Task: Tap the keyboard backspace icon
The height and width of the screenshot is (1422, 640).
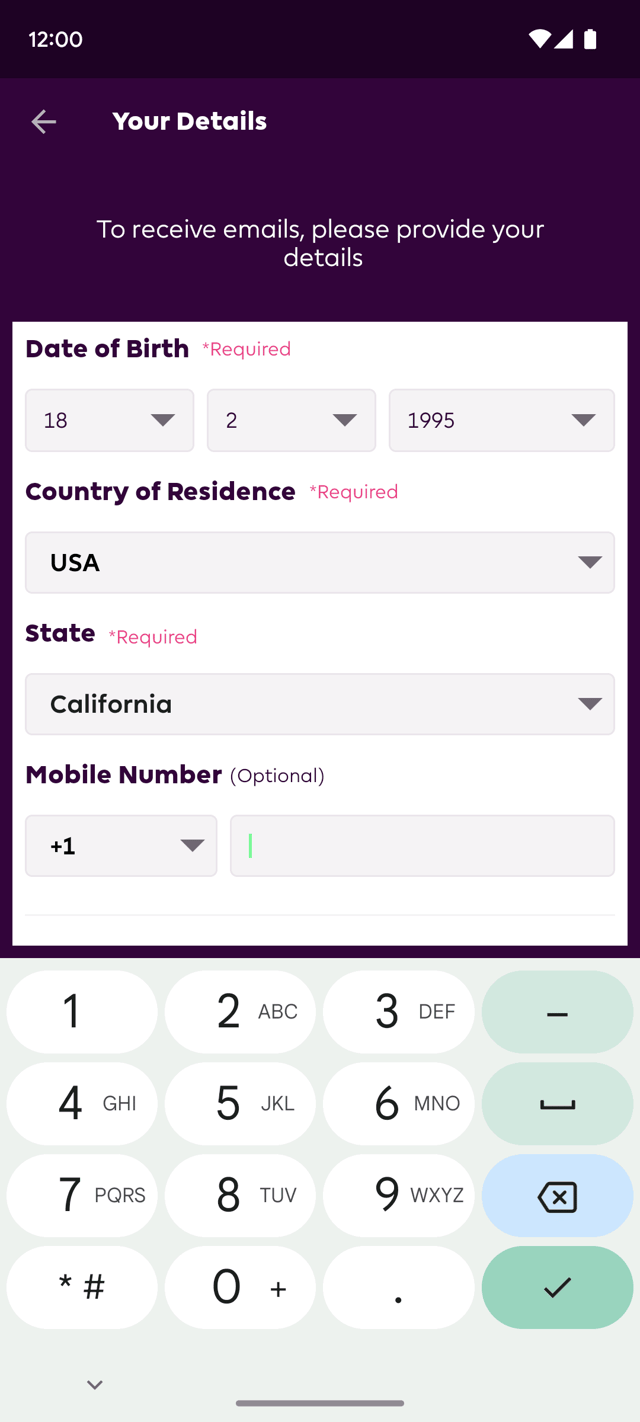Action: tap(557, 1196)
